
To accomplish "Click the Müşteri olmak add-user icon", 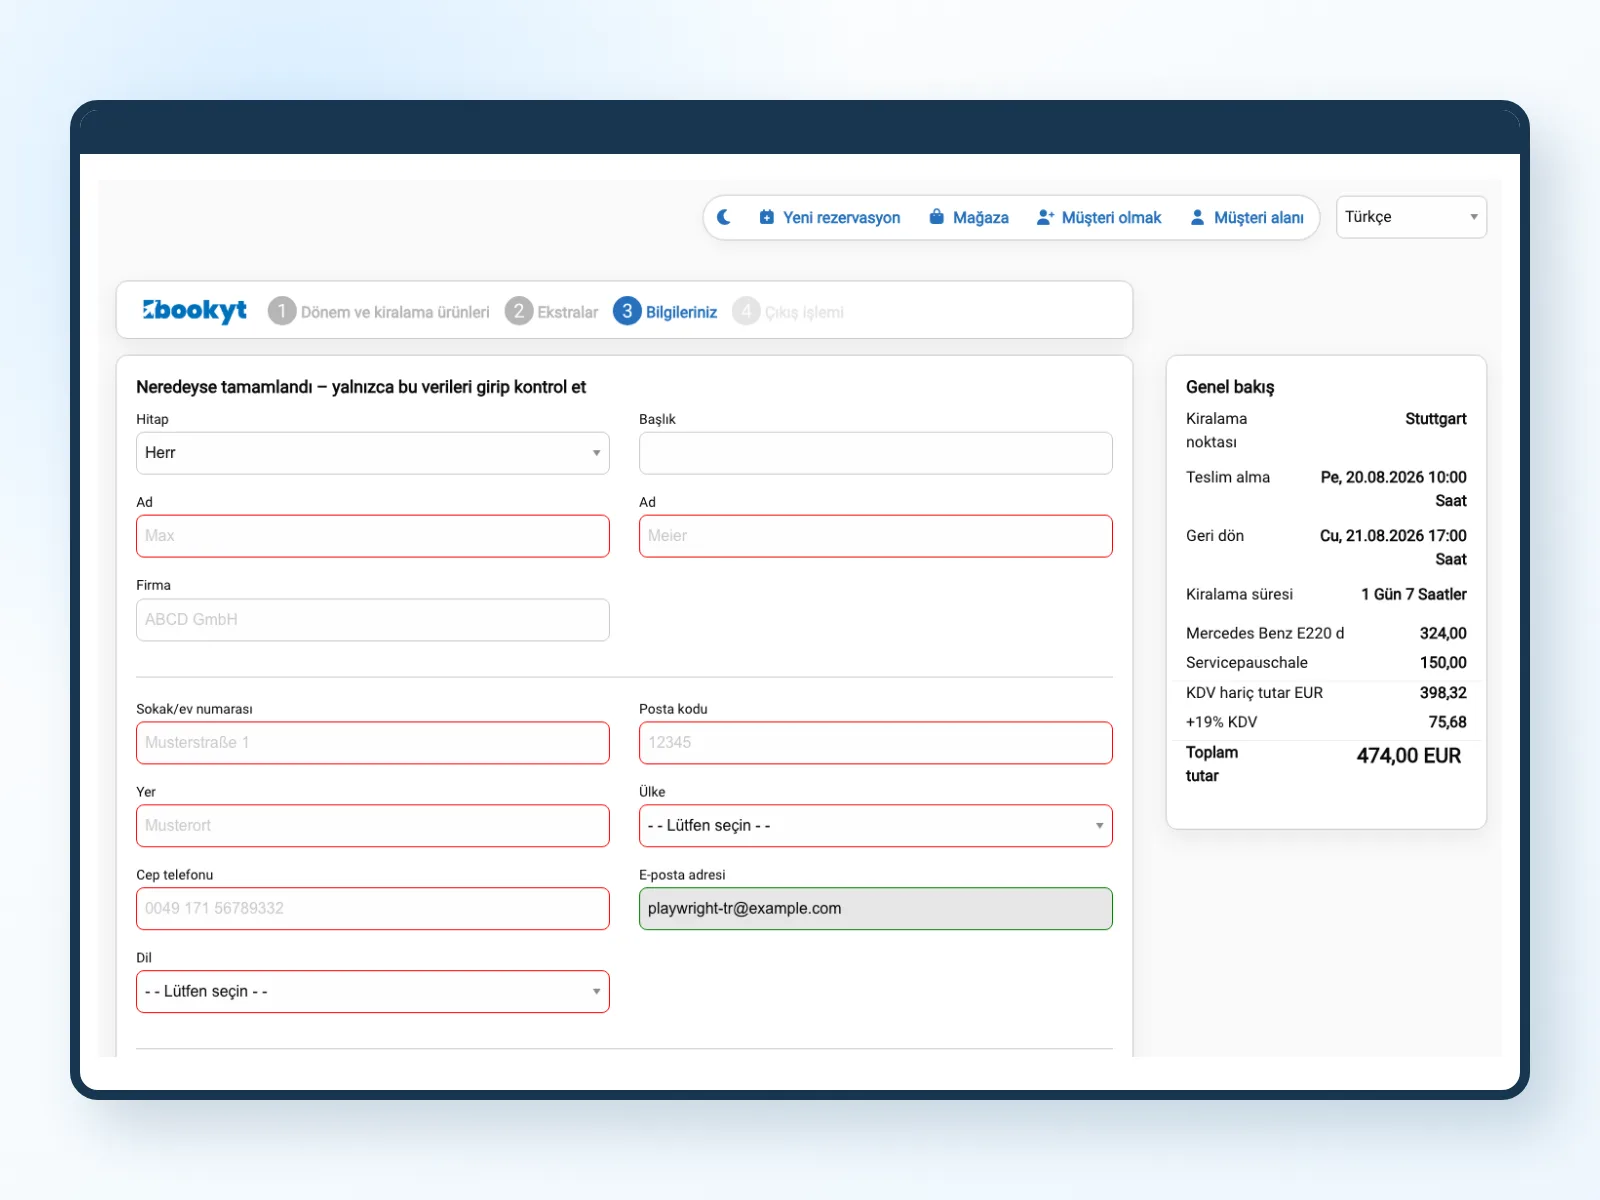I will (x=1045, y=217).
